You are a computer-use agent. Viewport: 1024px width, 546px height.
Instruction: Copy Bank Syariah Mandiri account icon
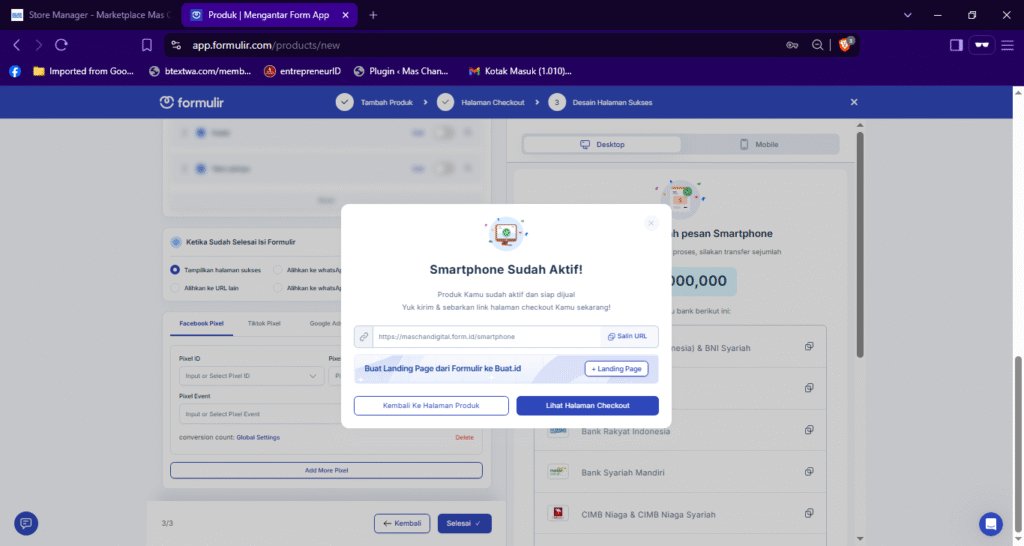coord(808,472)
